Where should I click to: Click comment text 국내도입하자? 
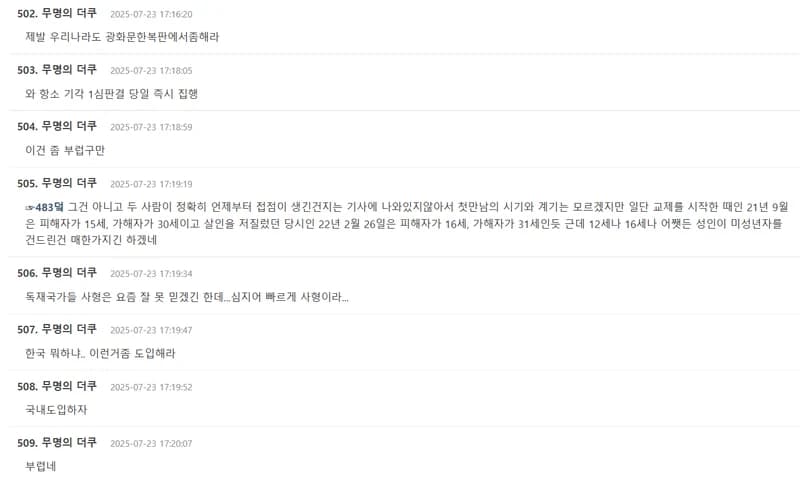coord(56,410)
